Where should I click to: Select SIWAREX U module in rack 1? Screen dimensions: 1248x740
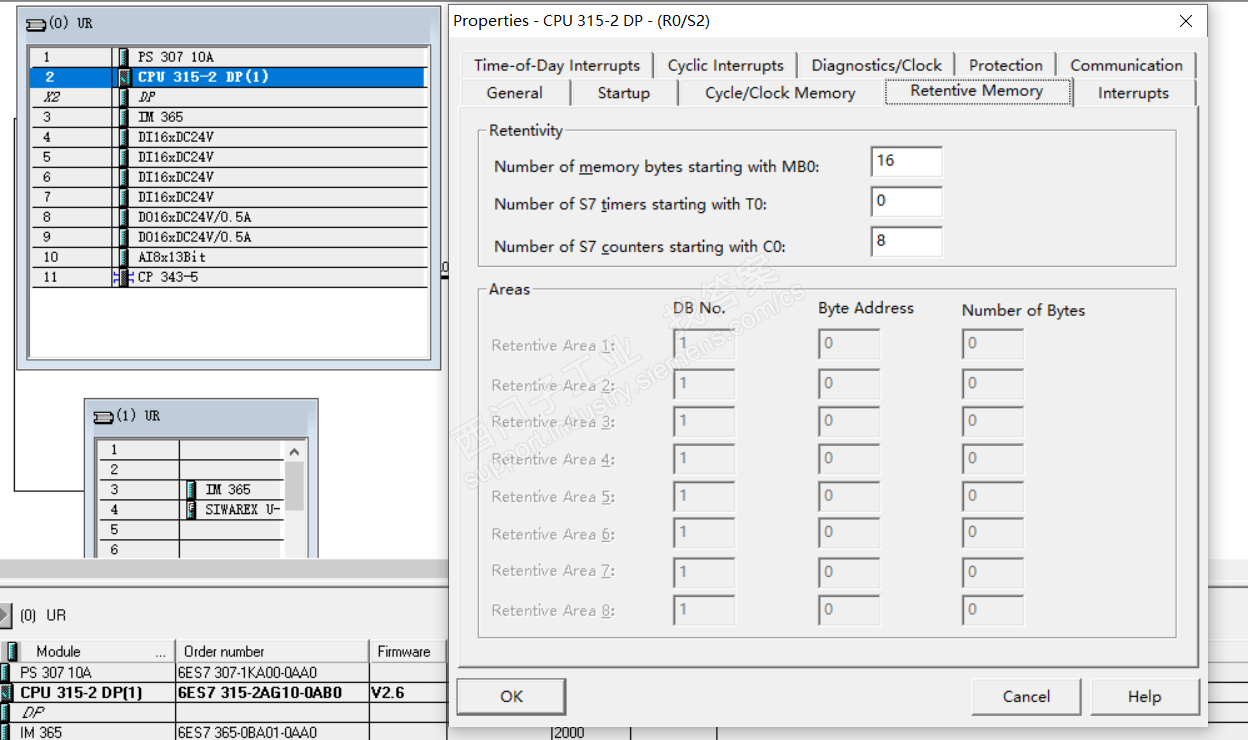pyautogui.click(x=190, y=509)
